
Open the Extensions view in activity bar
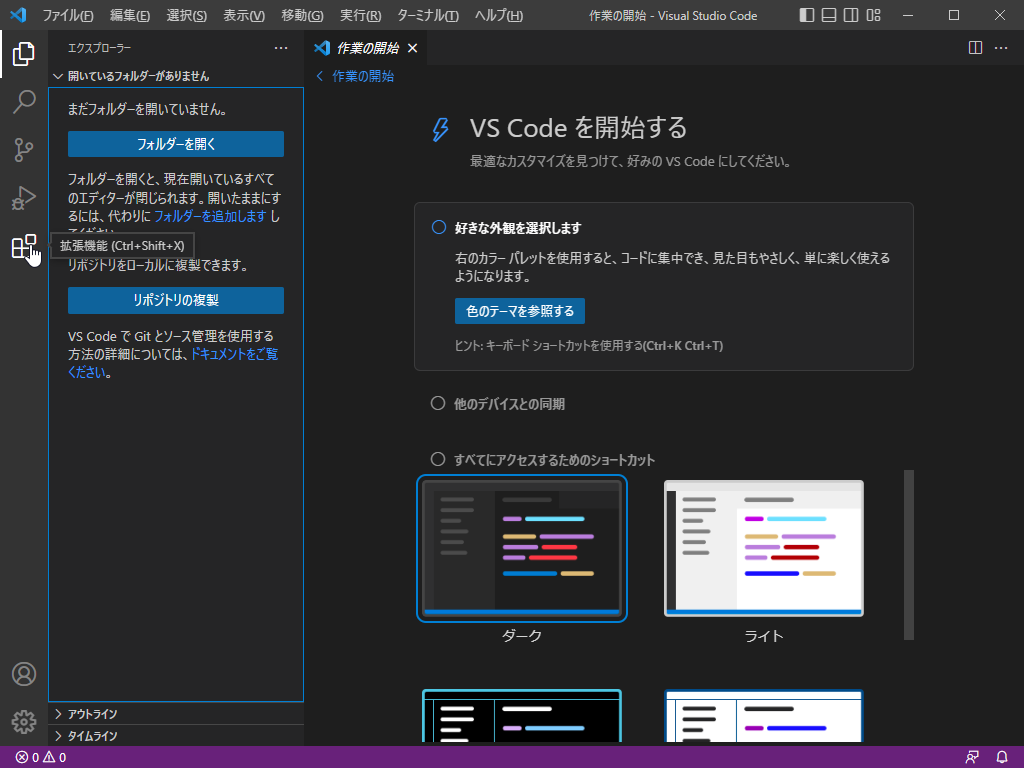click(24, 247)
